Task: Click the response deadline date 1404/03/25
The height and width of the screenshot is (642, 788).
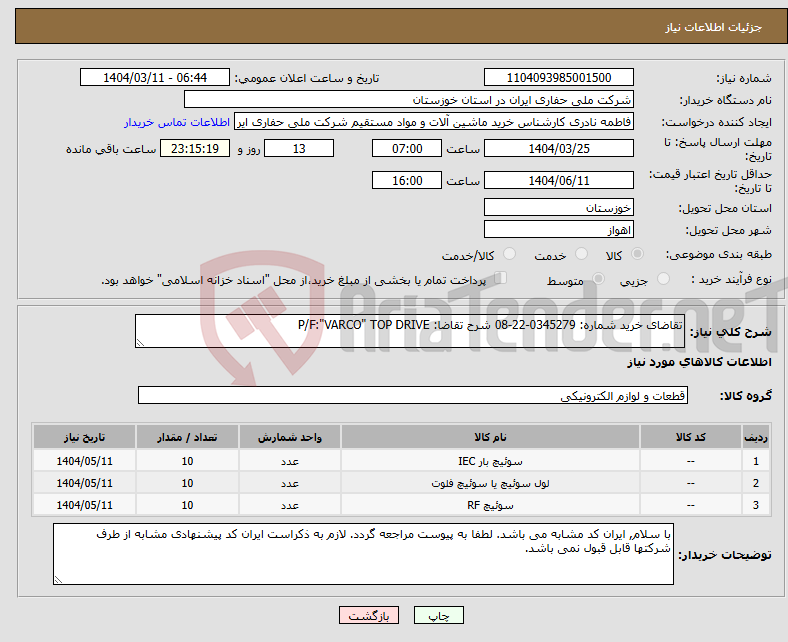Action: pos(558,148)
